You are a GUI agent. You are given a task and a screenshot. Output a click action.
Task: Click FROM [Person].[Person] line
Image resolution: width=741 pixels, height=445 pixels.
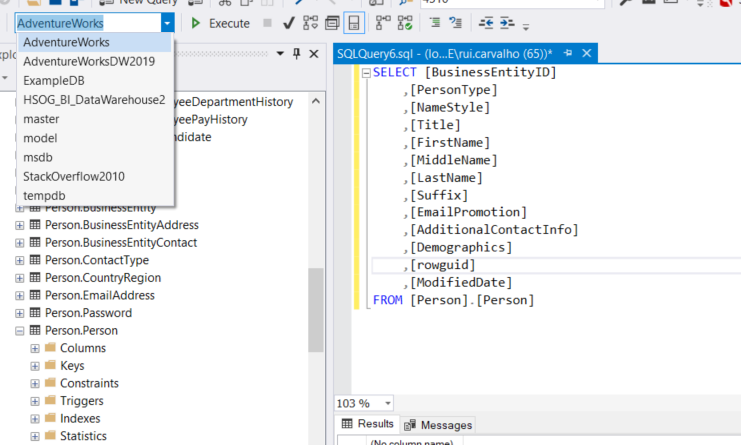click(x=454, y=300)
